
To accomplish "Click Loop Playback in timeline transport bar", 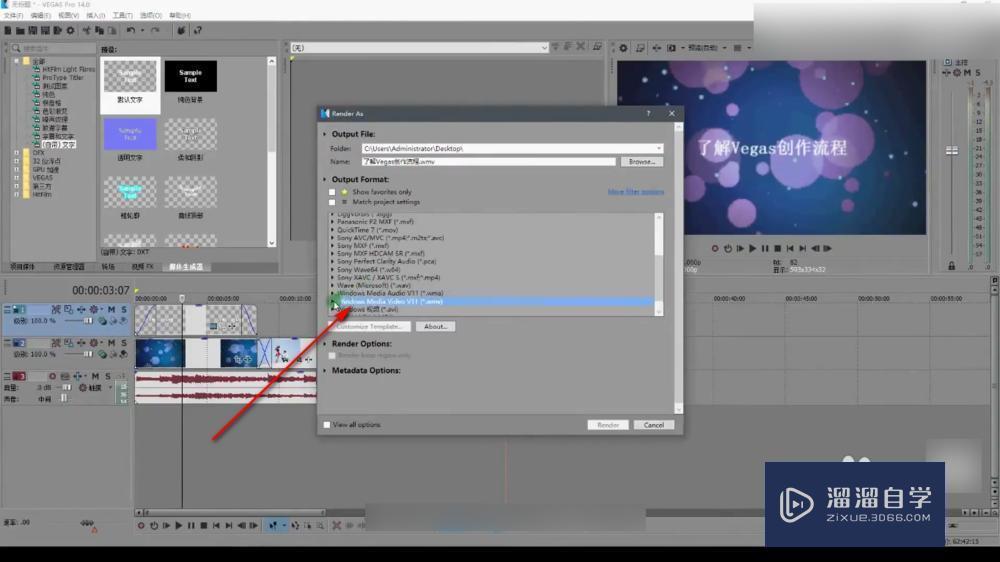I will coord(154,526).
